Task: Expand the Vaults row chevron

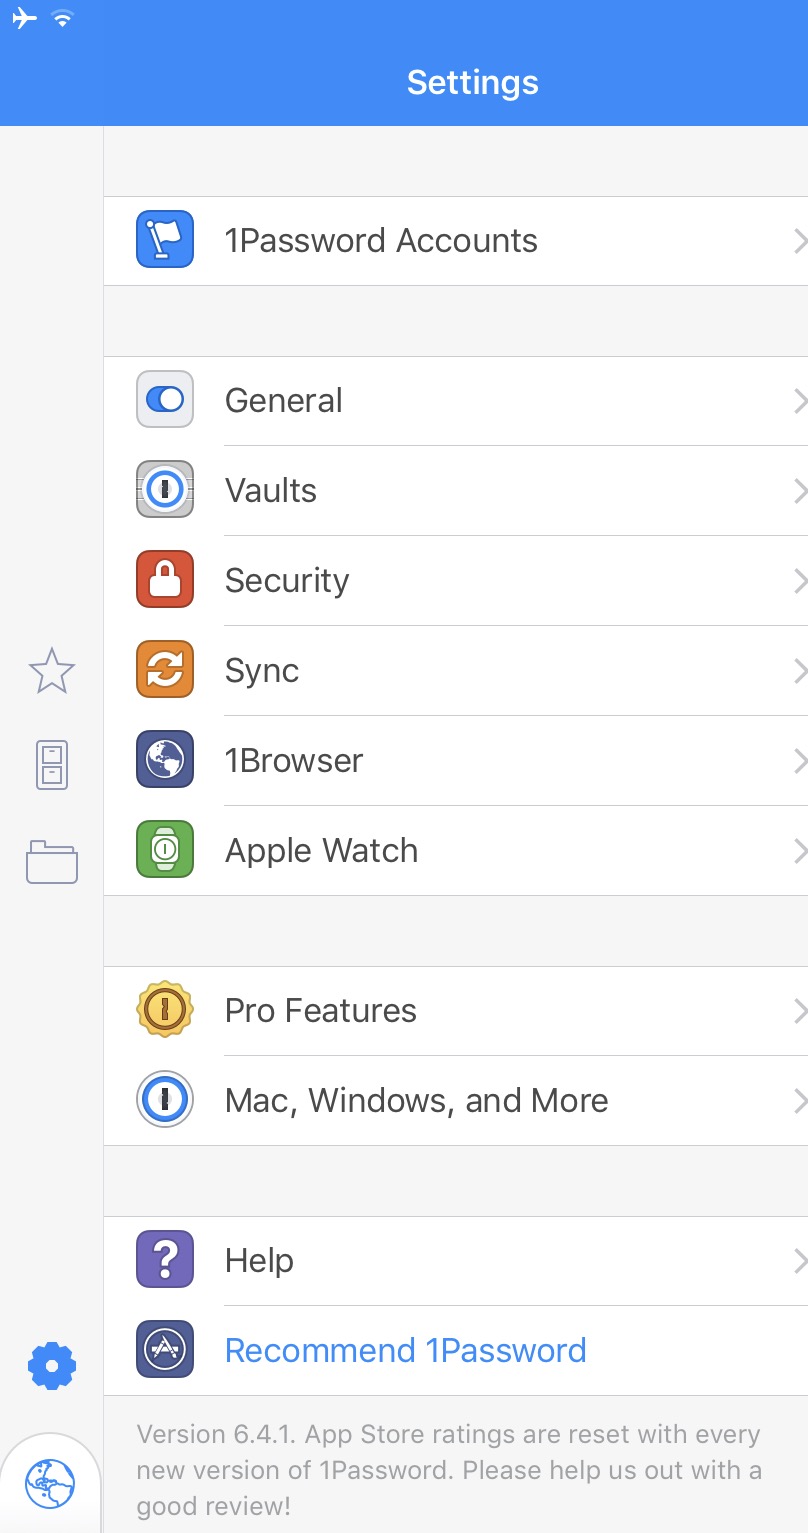Action: pos(799,491)
